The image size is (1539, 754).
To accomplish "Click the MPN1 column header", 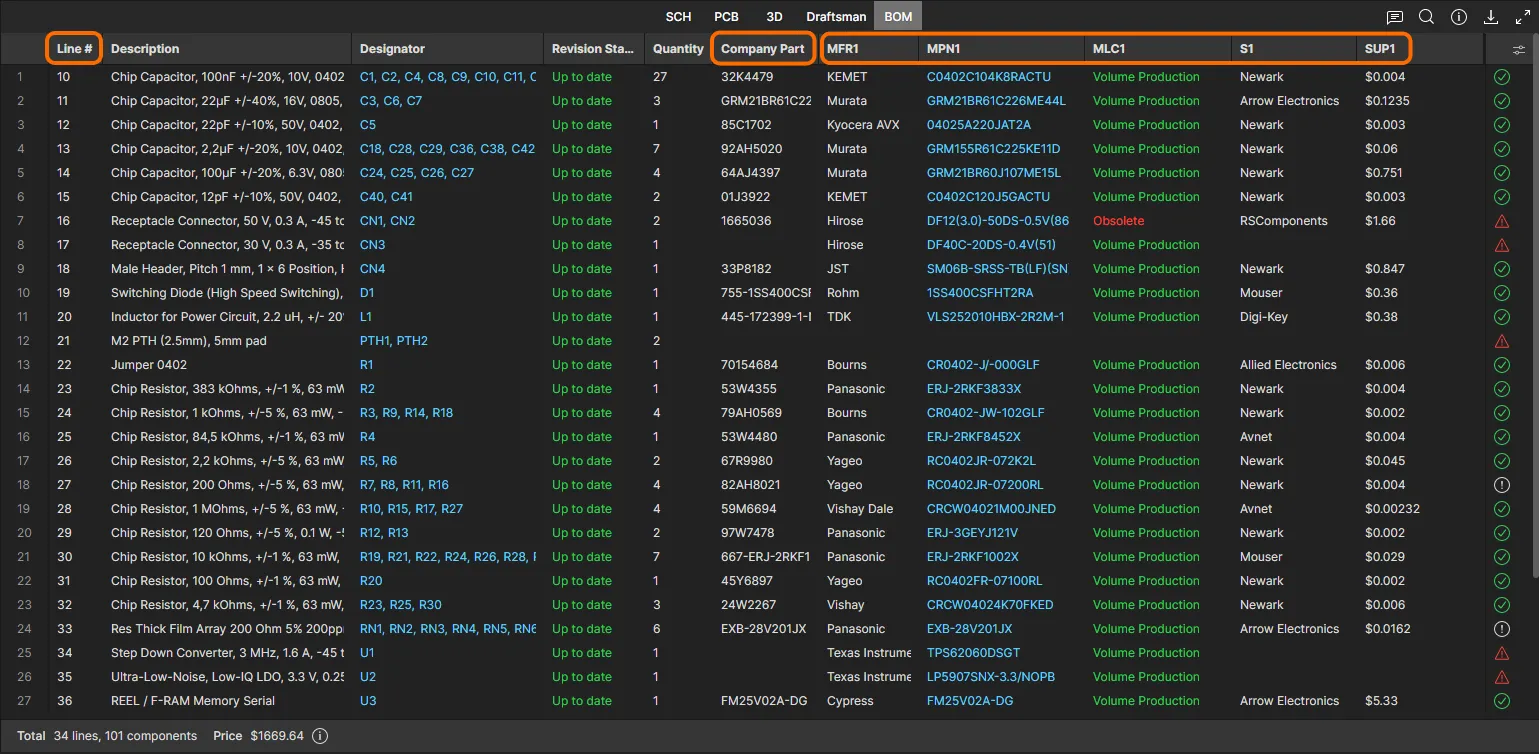I will [943, 49].
